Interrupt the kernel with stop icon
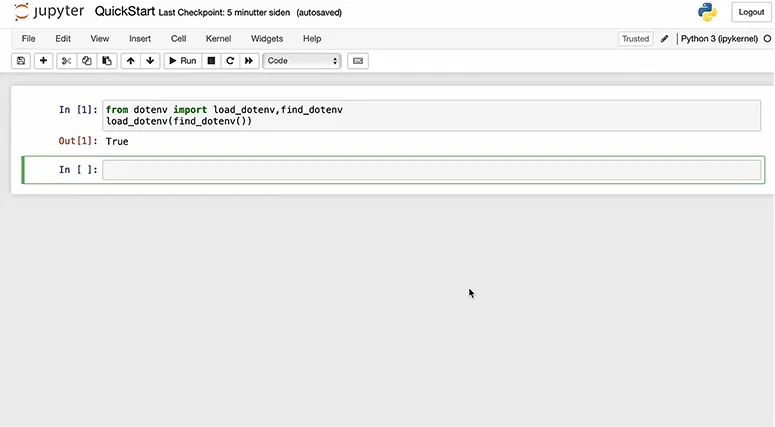Viewport: 775px width, 427px height. coord(210,61)
